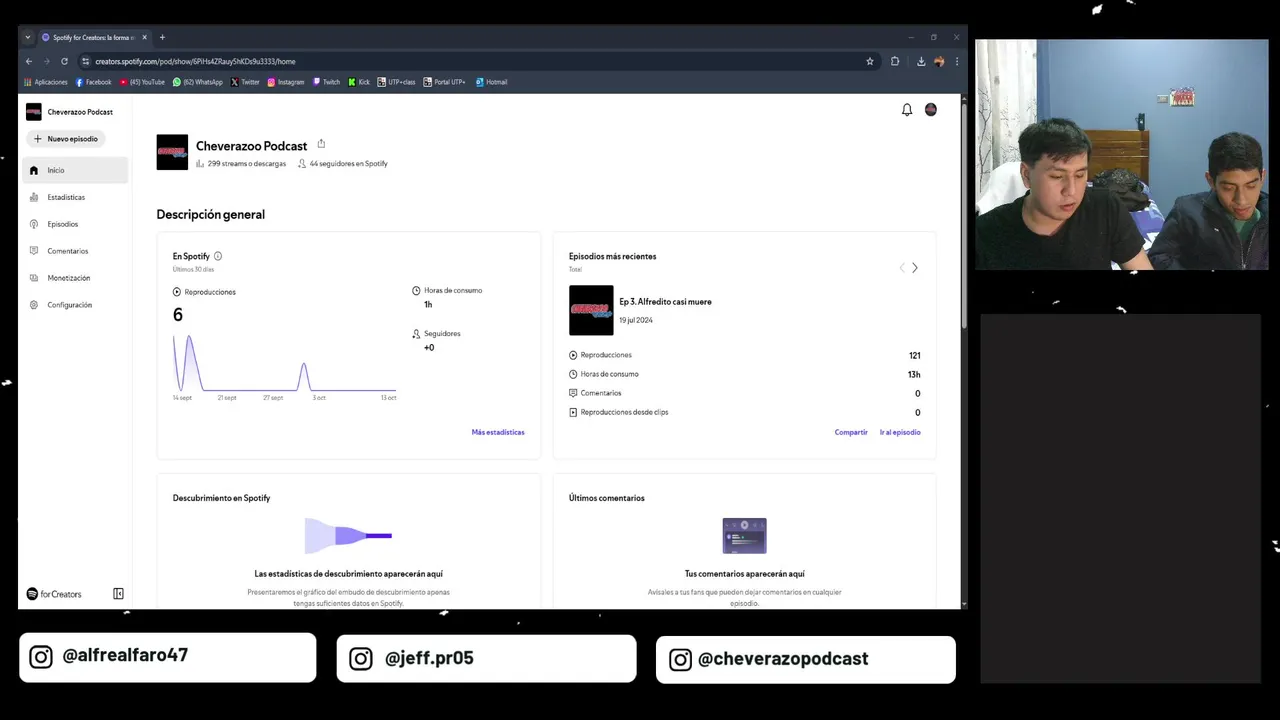Click the Configuración gear icon in sidebar

(34, 305)
